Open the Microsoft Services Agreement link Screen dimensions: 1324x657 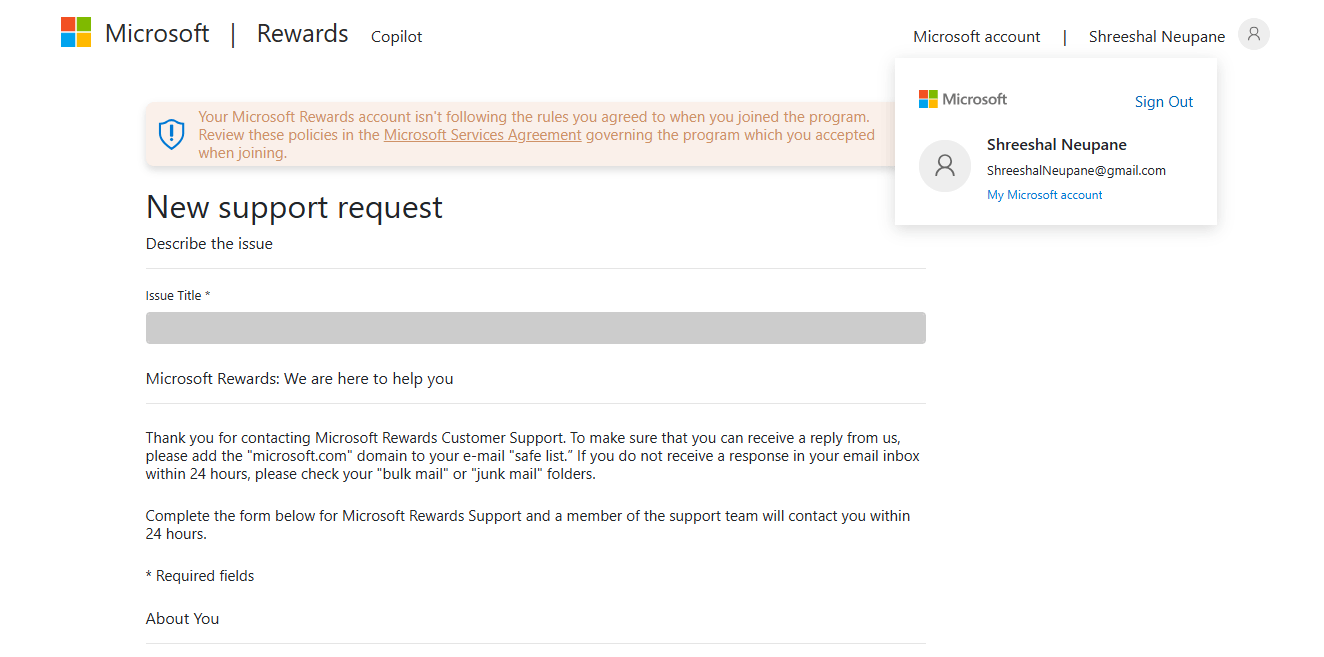(x=483, y=135)
